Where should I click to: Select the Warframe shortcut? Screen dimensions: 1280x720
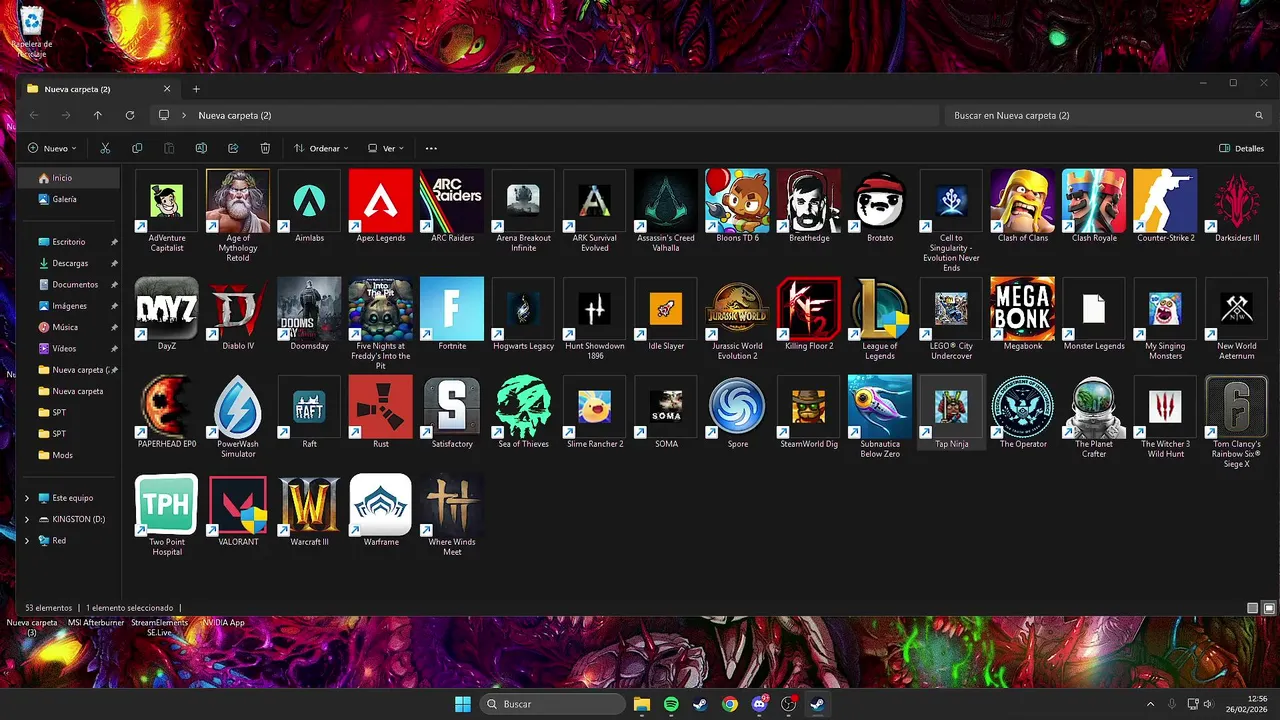[381, 505]
